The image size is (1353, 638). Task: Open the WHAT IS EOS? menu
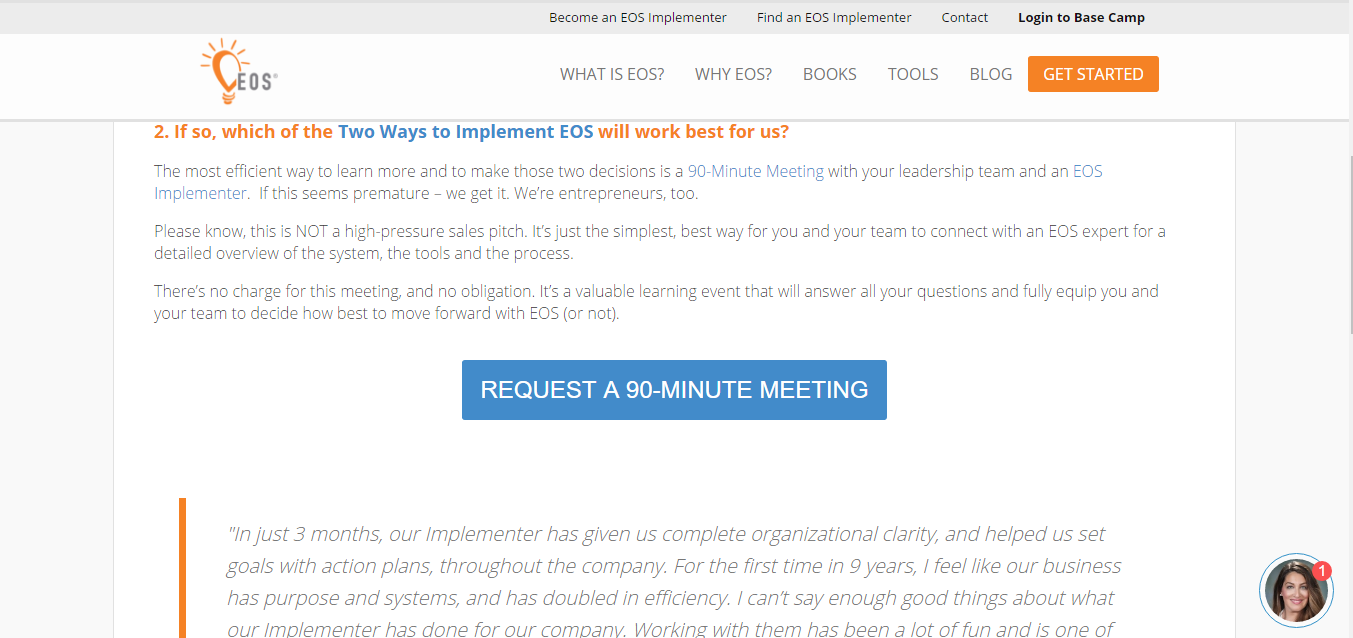[611, 74]
